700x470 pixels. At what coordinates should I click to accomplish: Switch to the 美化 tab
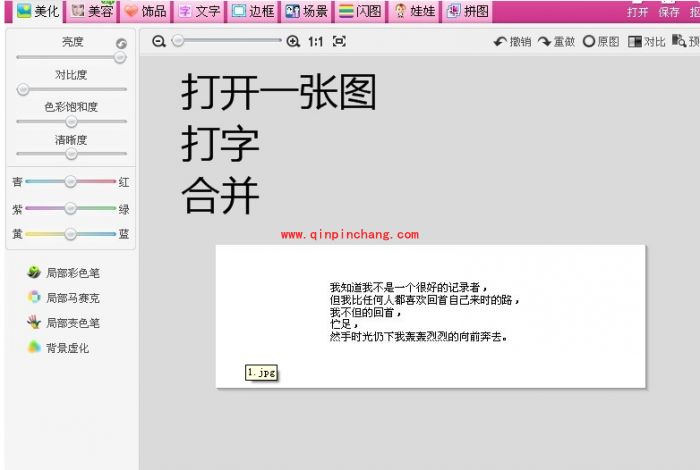pos(38,11)
